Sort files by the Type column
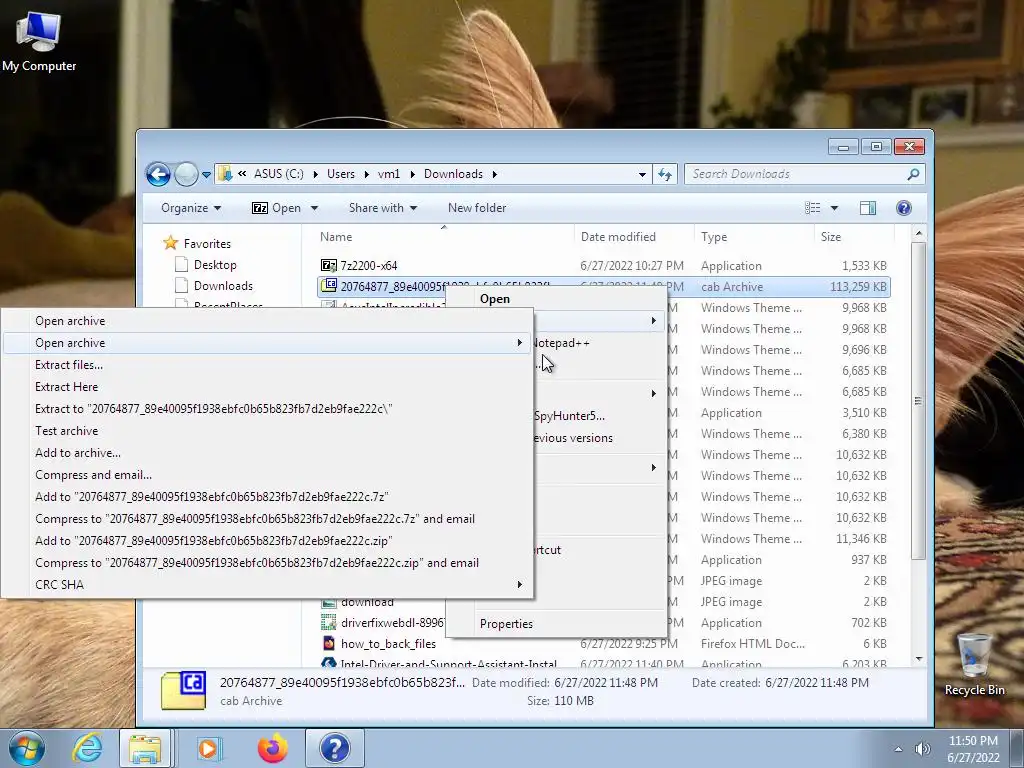1024x768 pixels. pyautogui.click(x=754, y=237)
